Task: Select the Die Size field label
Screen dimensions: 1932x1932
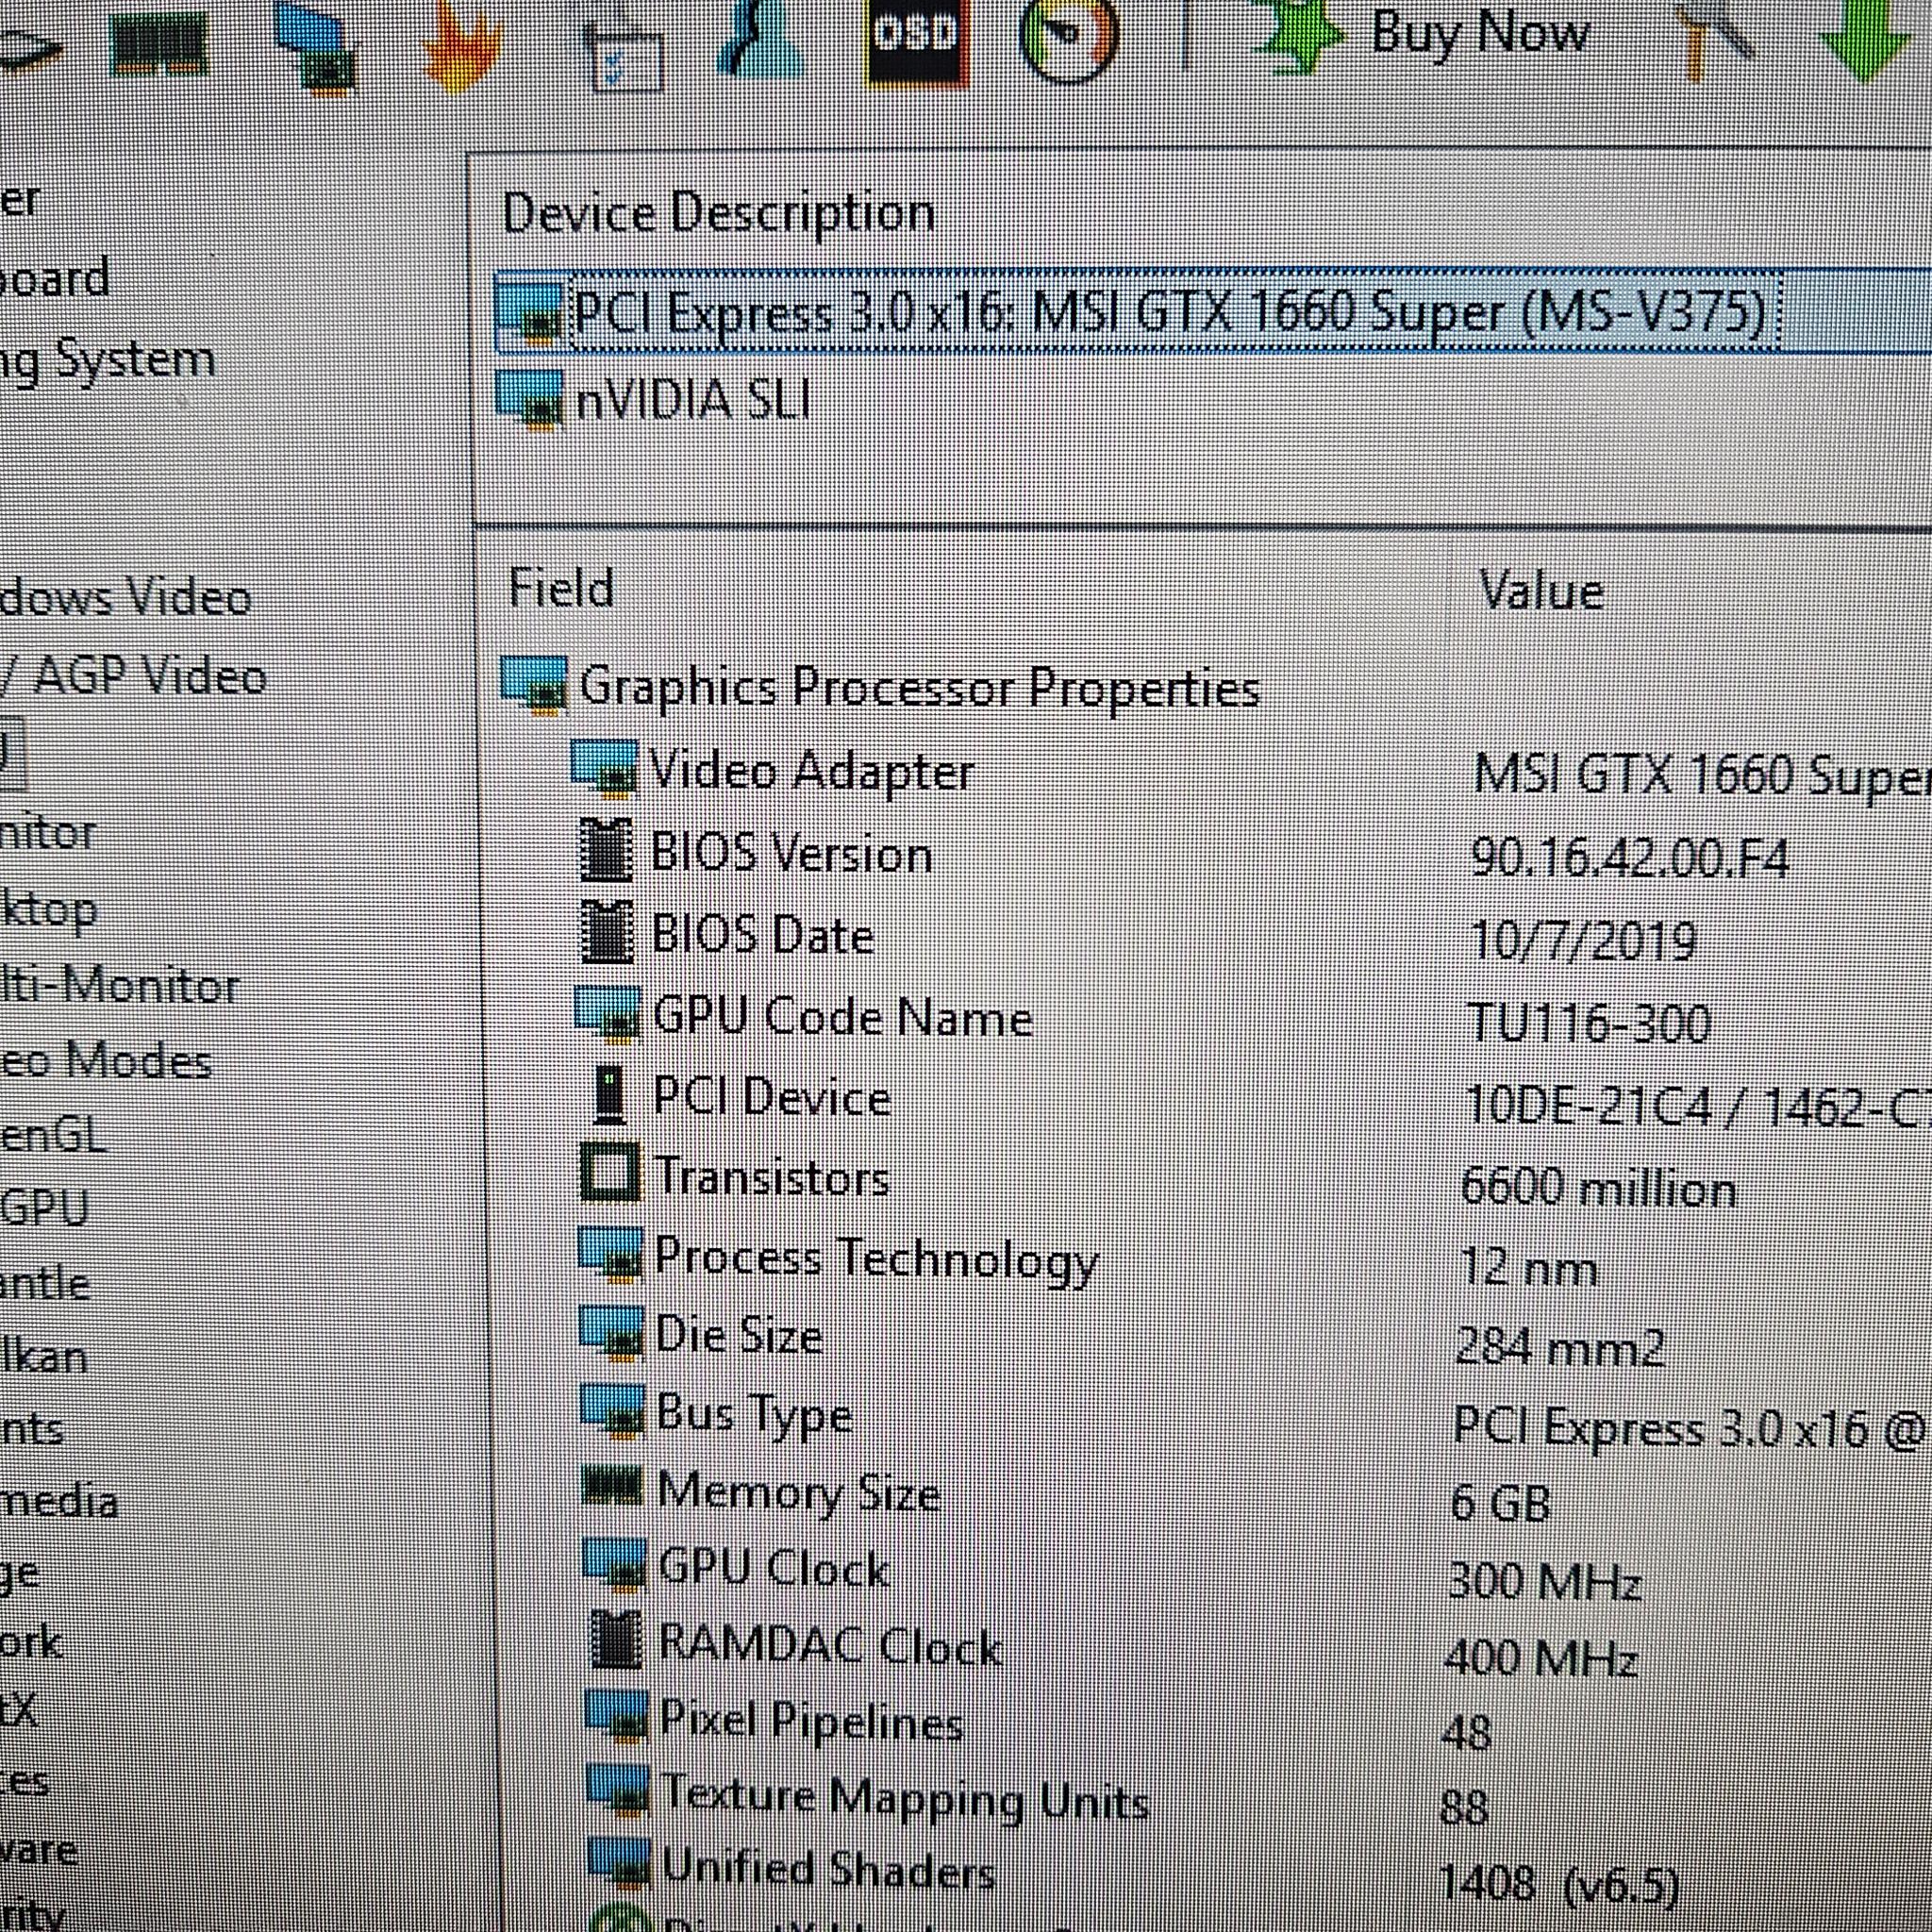Action: [x=739, y=1335]
